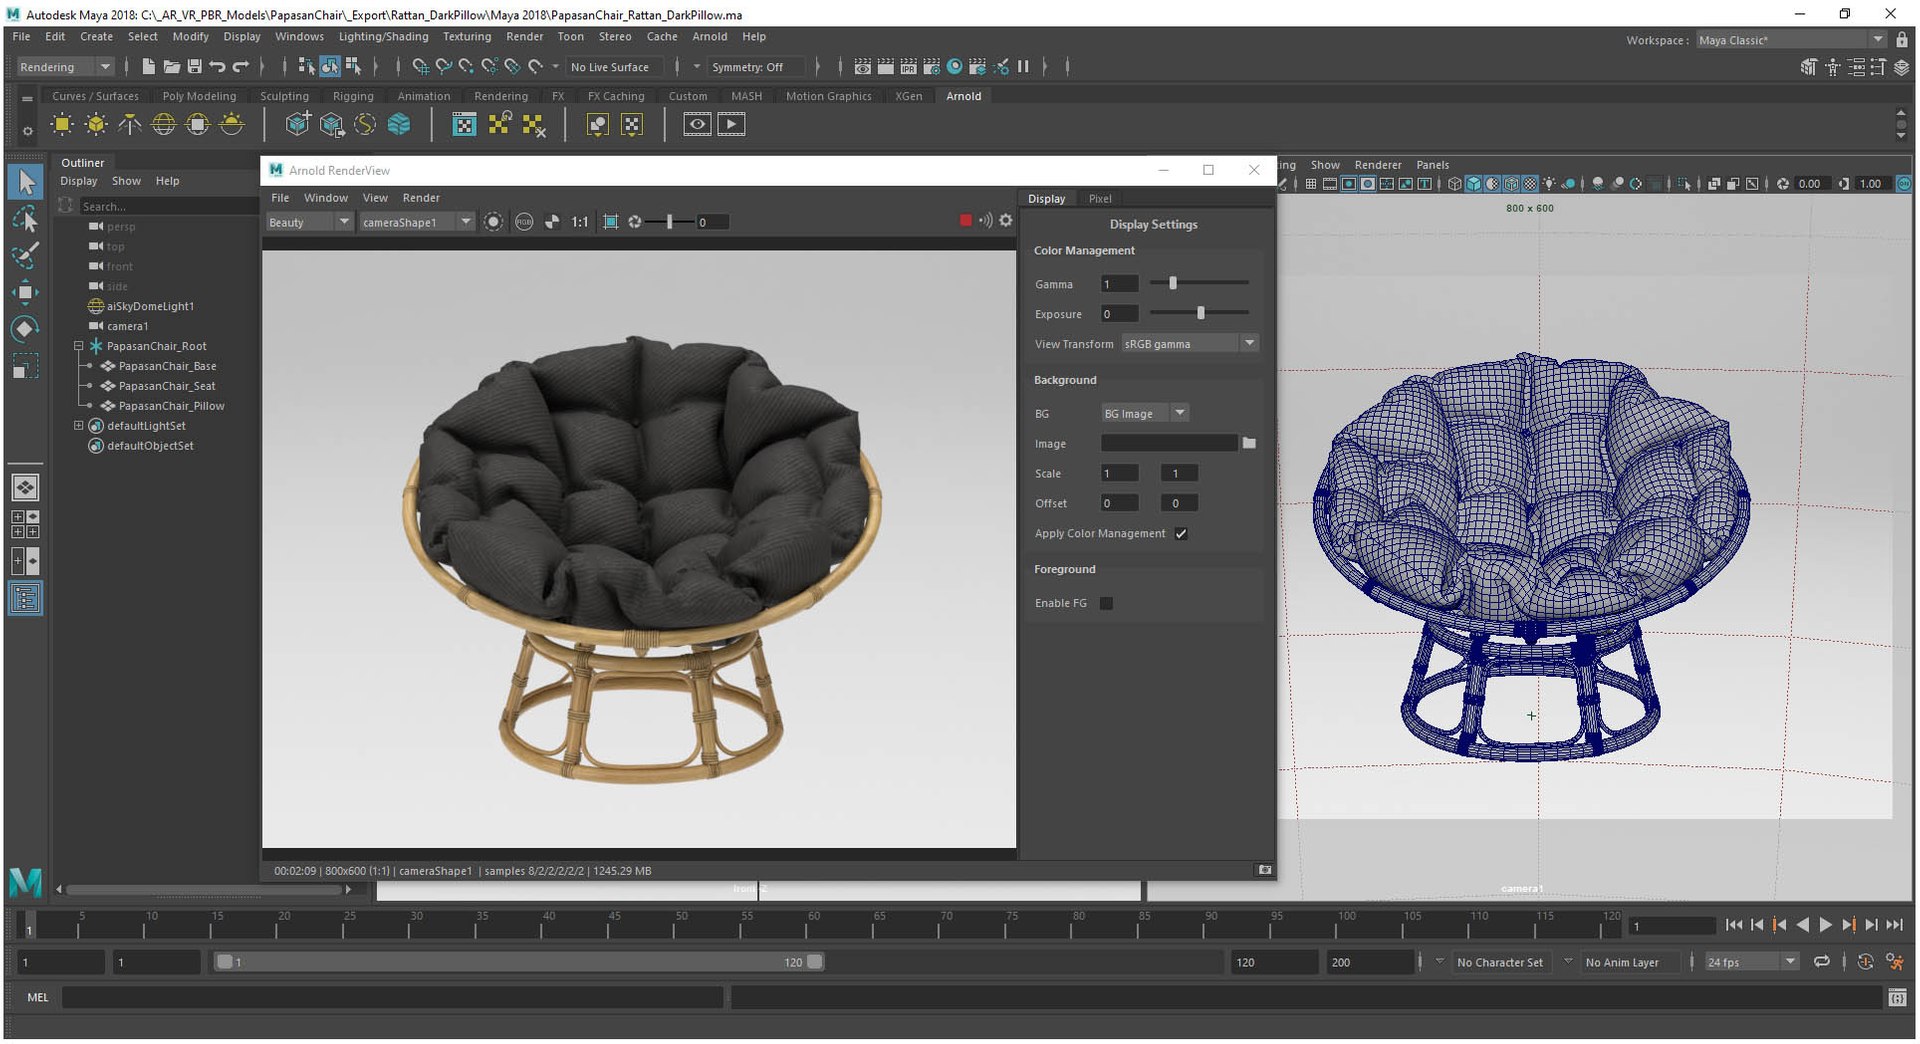Enable the FG foreground checkbox
1920x1044 pixels.
pyautogui.click(x=1106, y=603)
